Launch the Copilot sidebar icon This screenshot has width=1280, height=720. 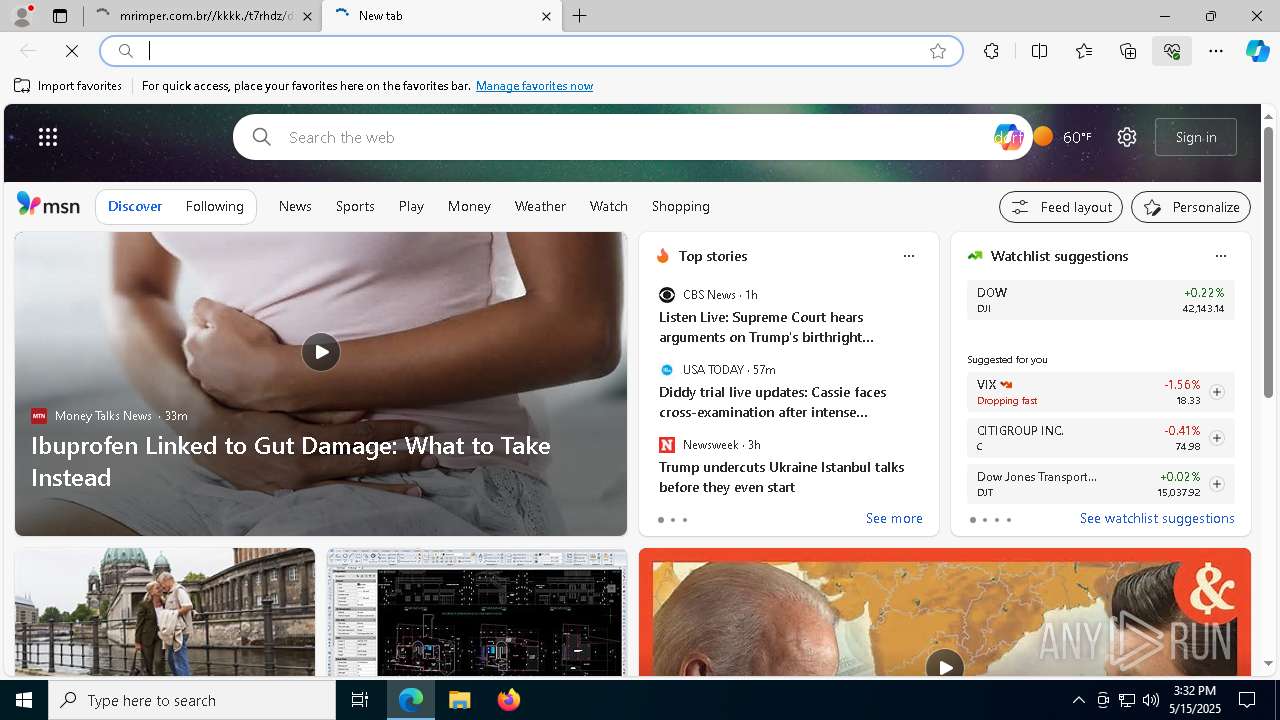pyautogui.click(x=1258, y=51)
